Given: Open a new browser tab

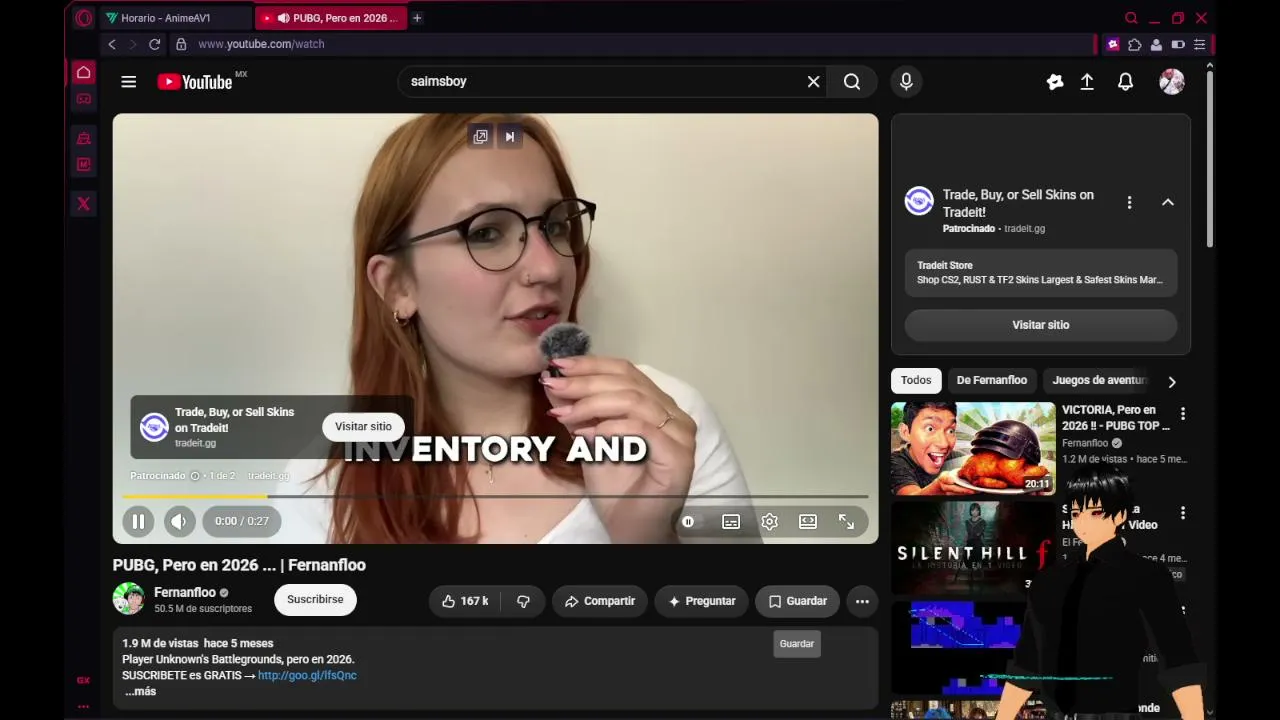Looking at the screenshot, I should [x=417, y=18].
